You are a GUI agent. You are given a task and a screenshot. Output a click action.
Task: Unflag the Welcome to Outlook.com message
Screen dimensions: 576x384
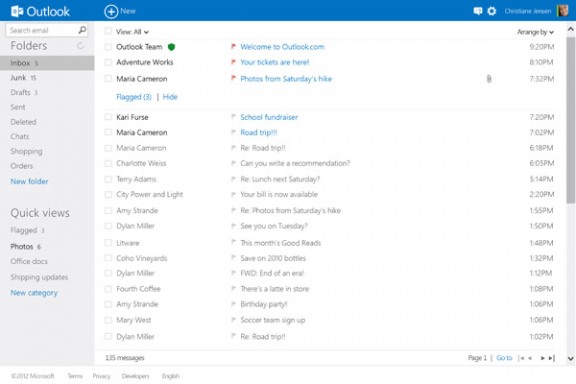(233, 46)
